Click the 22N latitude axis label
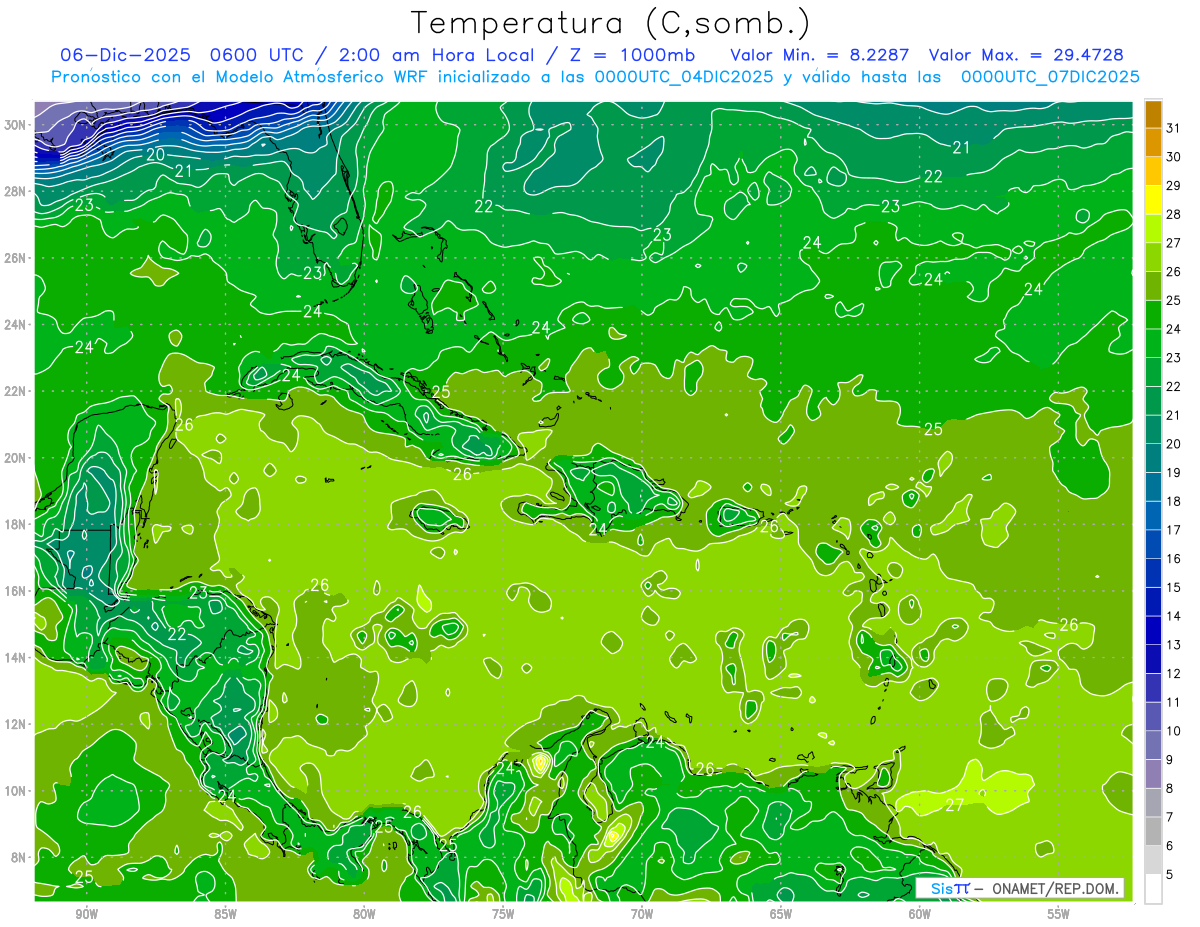The image size is (1200, 927). coord(16,391)
